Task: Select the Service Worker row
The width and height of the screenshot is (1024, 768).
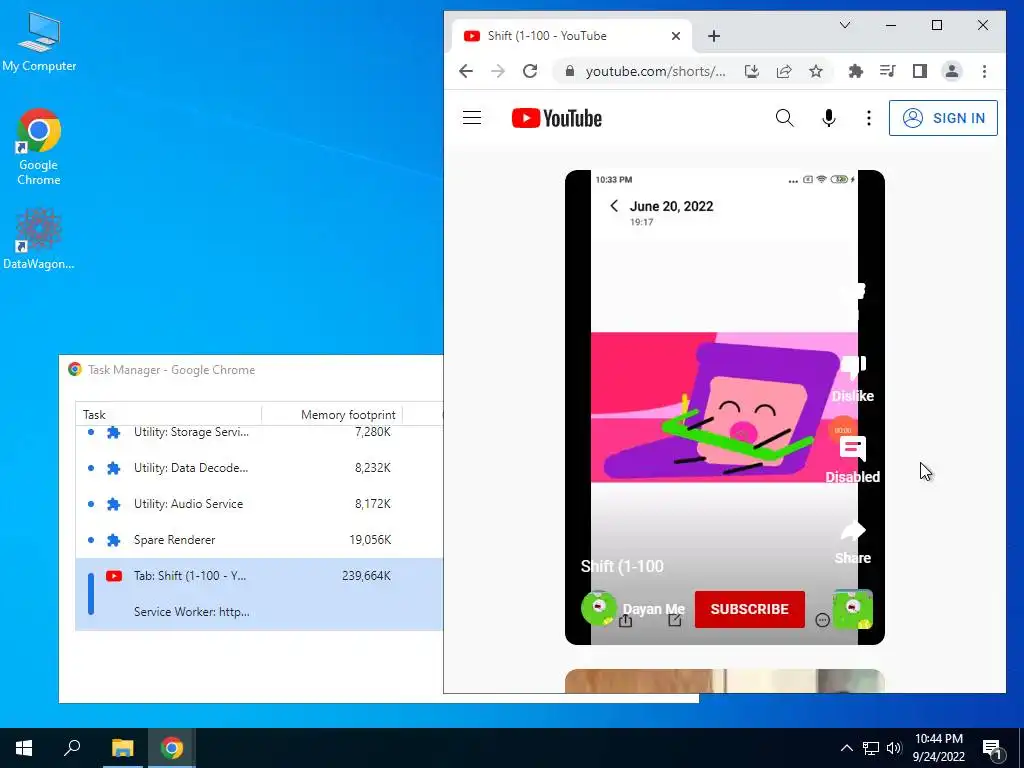Action: tap(259, 612)
